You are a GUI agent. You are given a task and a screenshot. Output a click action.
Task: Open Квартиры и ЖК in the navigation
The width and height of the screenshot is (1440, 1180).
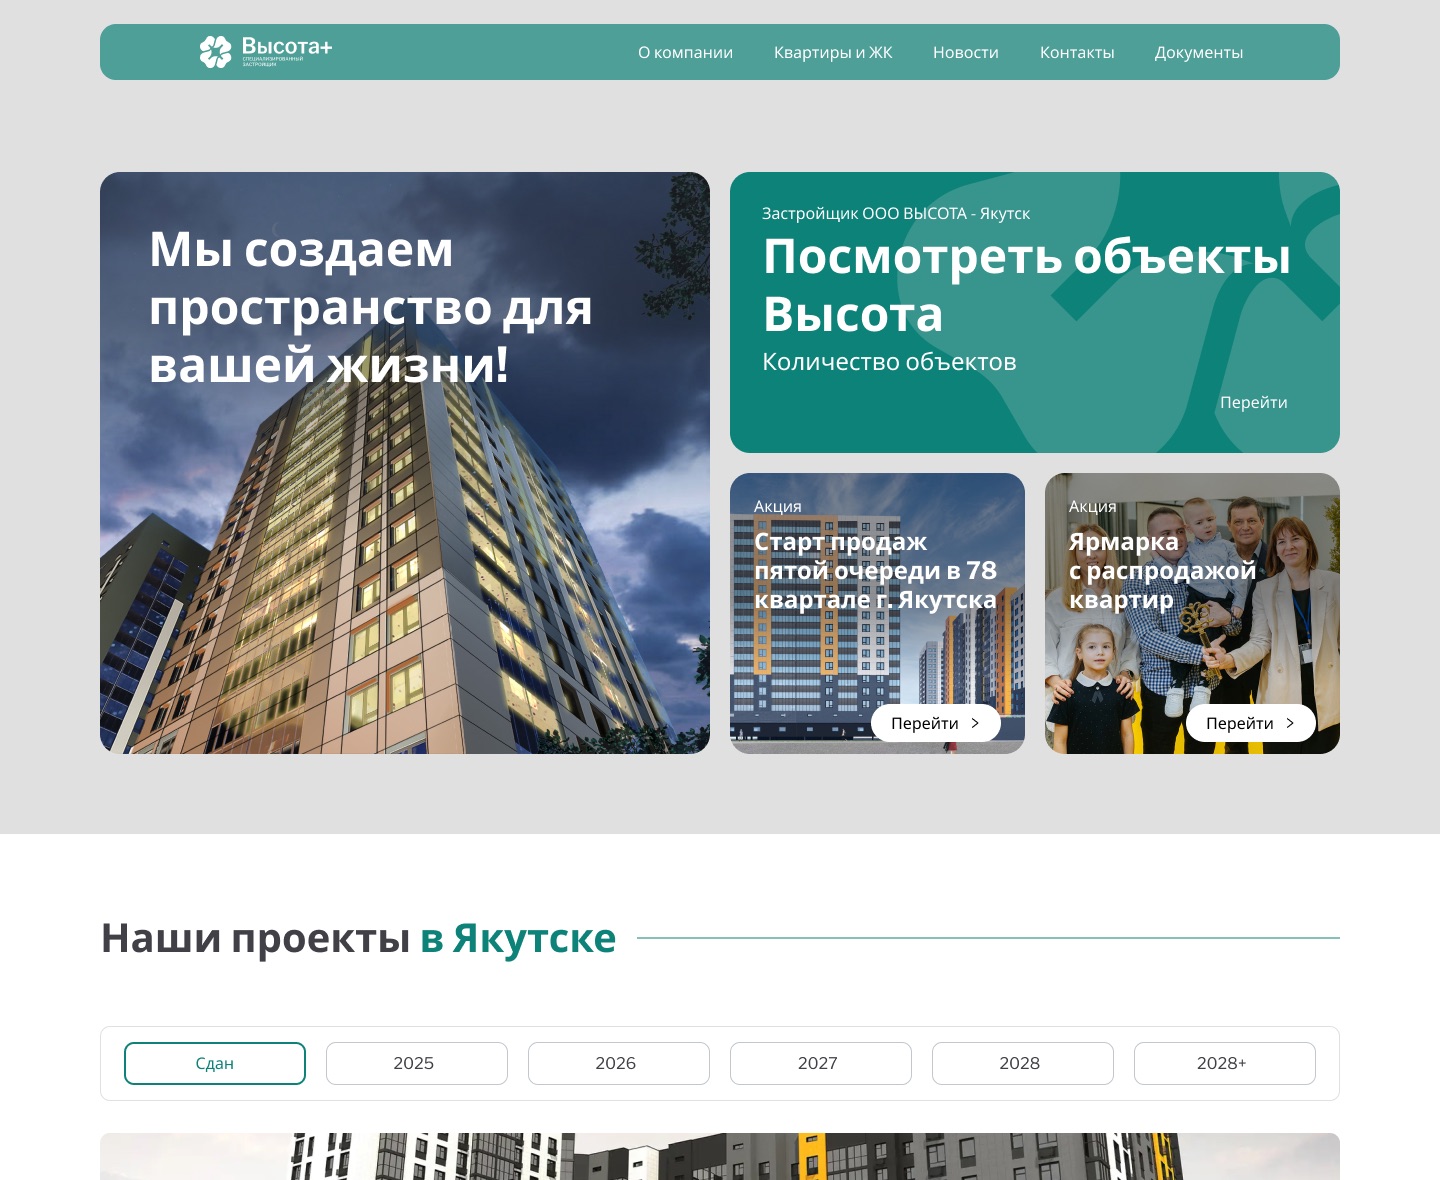pyautogui.click(x=833, y=52)
